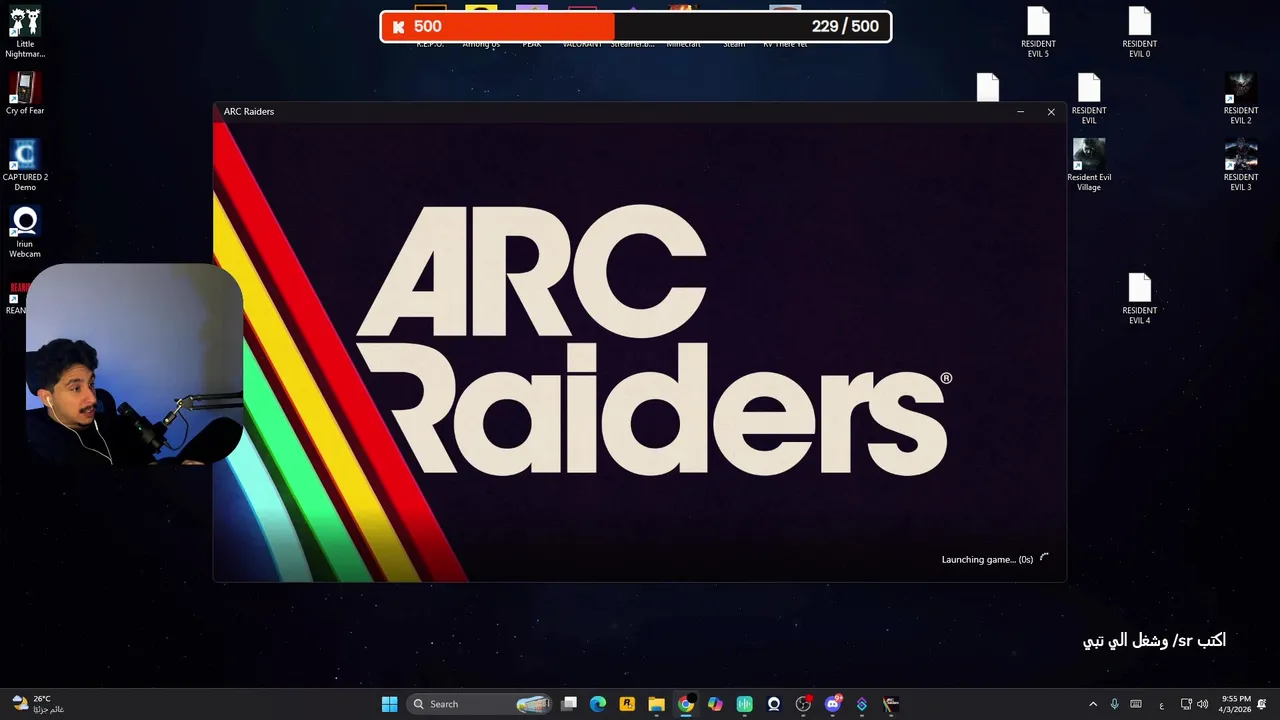
Task: Open Rockstar Games Launcher from the taskbar
Action: pos(627,704)
